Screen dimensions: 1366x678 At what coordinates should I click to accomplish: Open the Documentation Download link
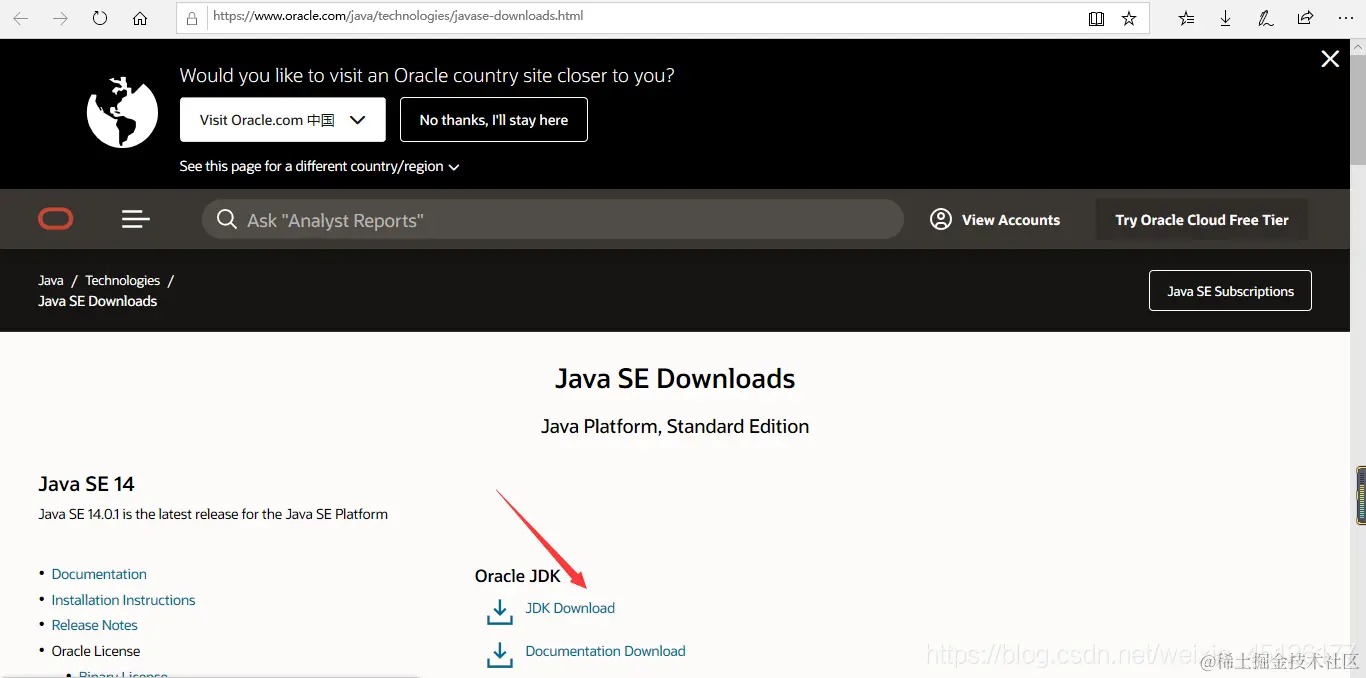(605, 651)
